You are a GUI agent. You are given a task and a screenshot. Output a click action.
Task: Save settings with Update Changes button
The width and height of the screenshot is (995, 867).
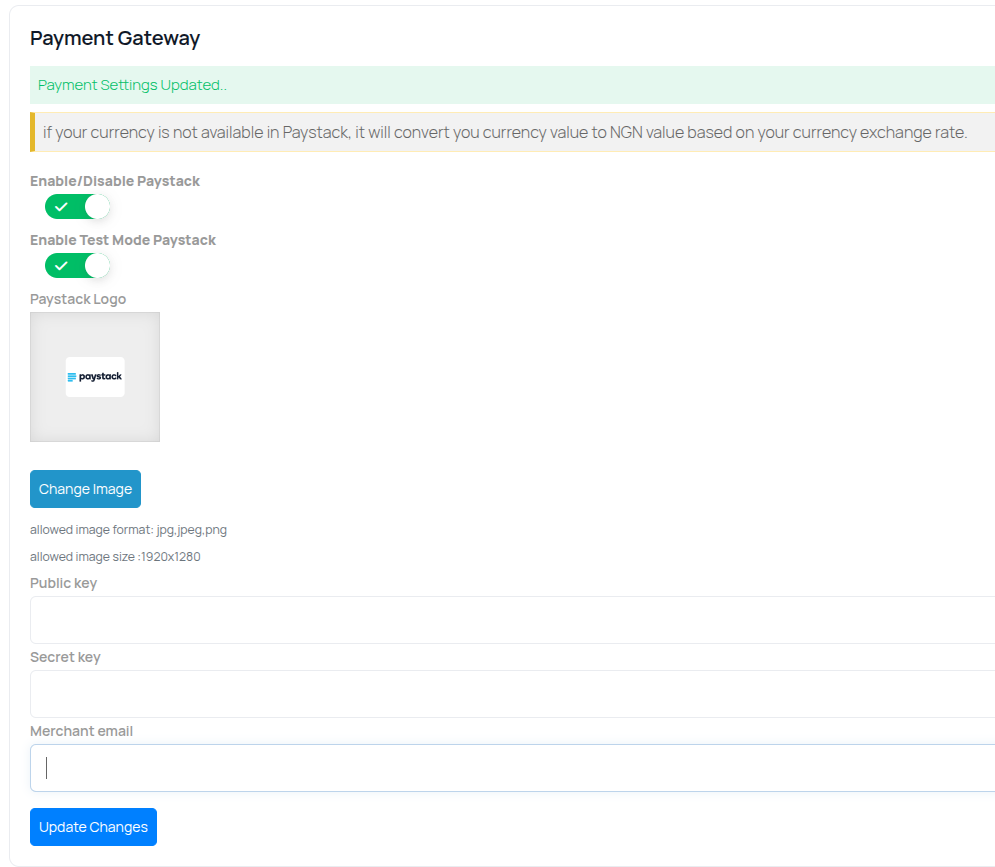[93, 827]
